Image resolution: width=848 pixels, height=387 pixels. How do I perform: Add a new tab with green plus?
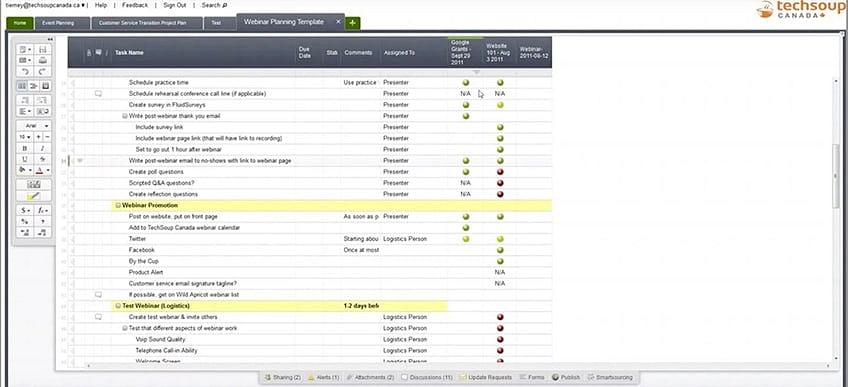353,23
